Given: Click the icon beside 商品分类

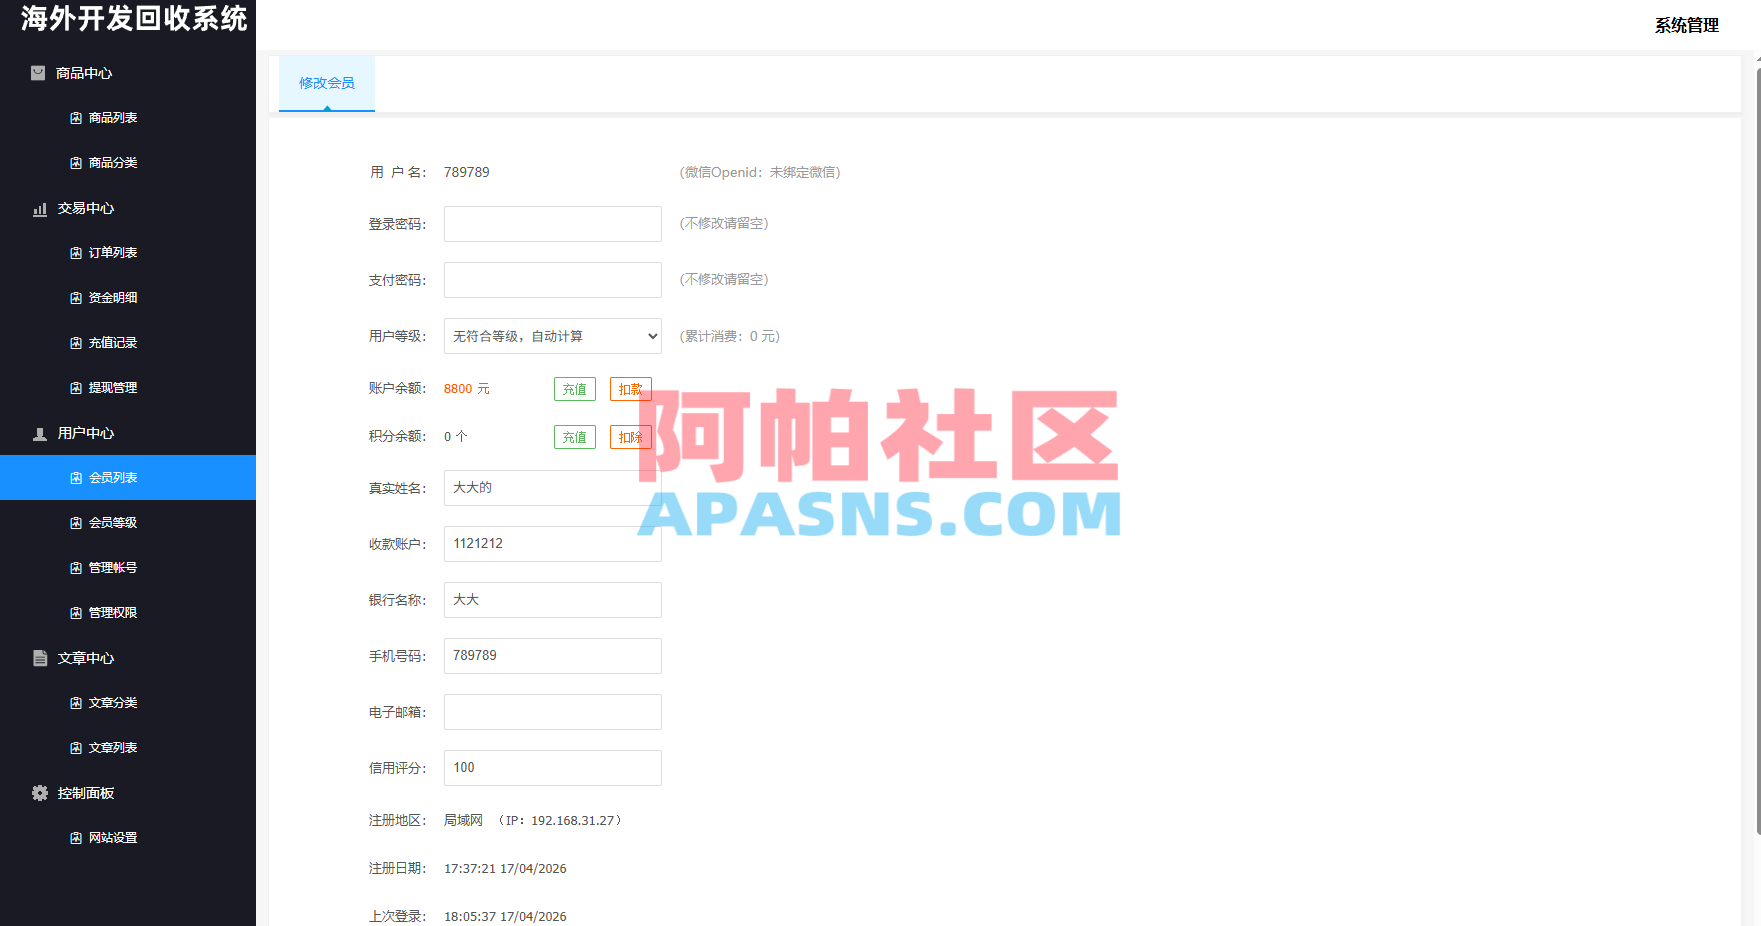Looking at the screenshot, I should tap(76, 163).
